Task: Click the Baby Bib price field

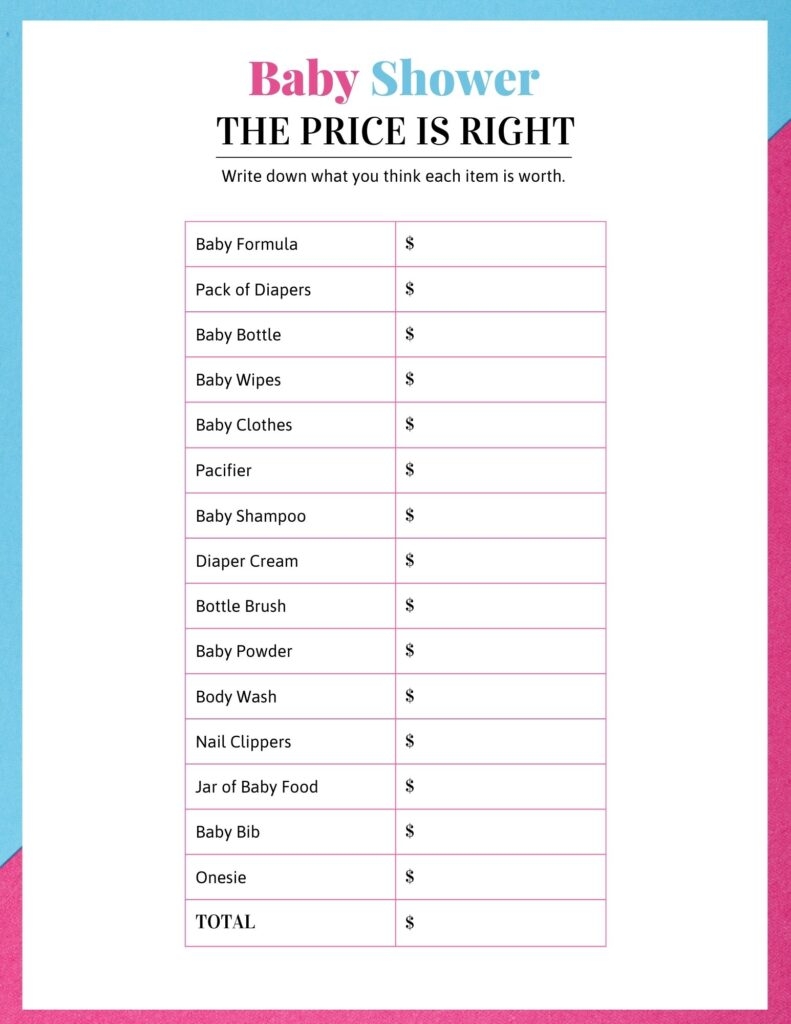Action: pos(500,832)
